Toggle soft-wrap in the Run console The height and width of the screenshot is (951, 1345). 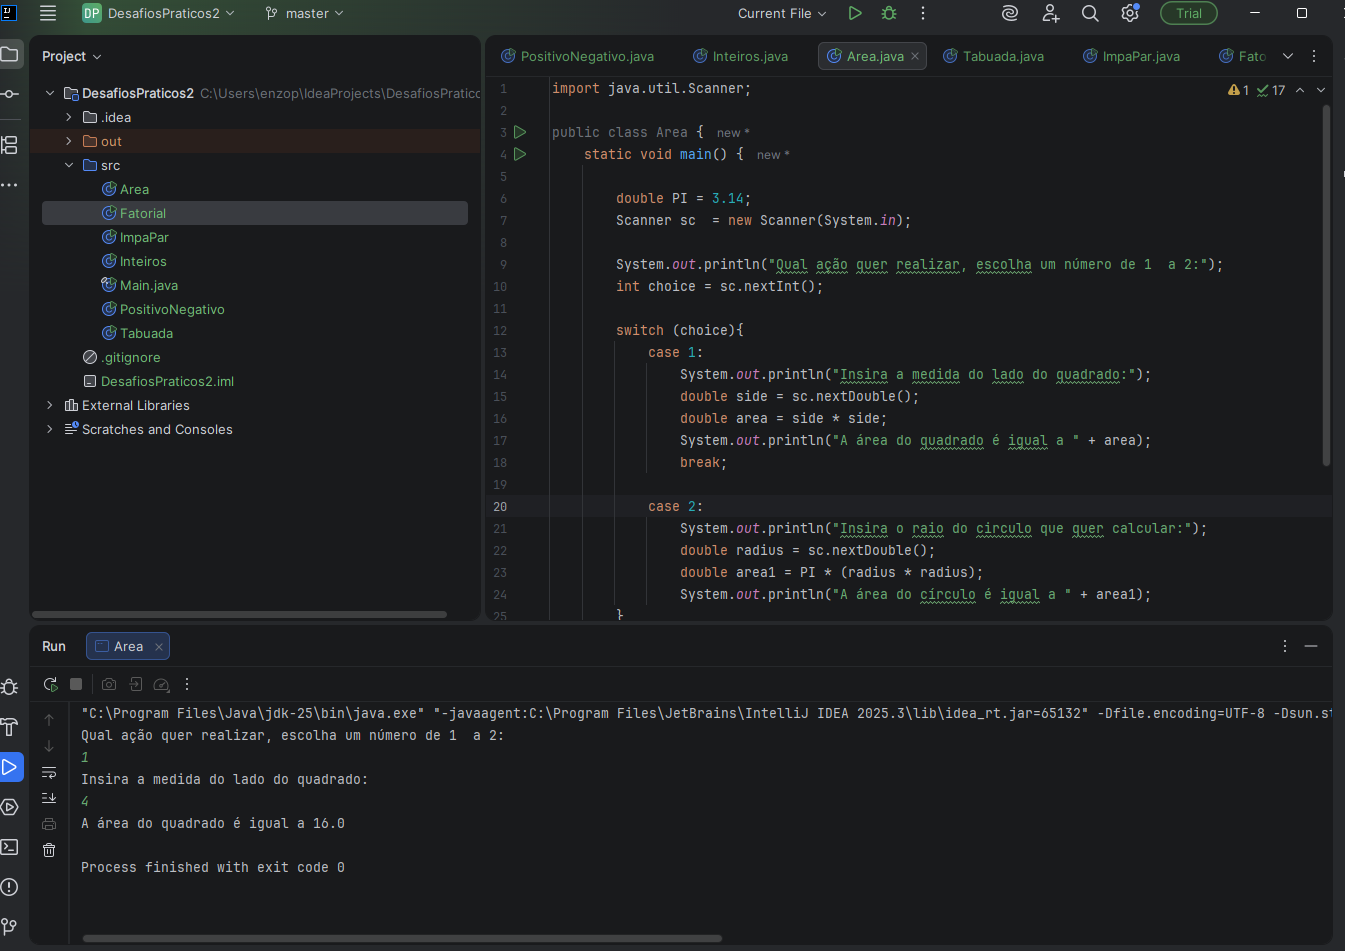pos(49,772)
